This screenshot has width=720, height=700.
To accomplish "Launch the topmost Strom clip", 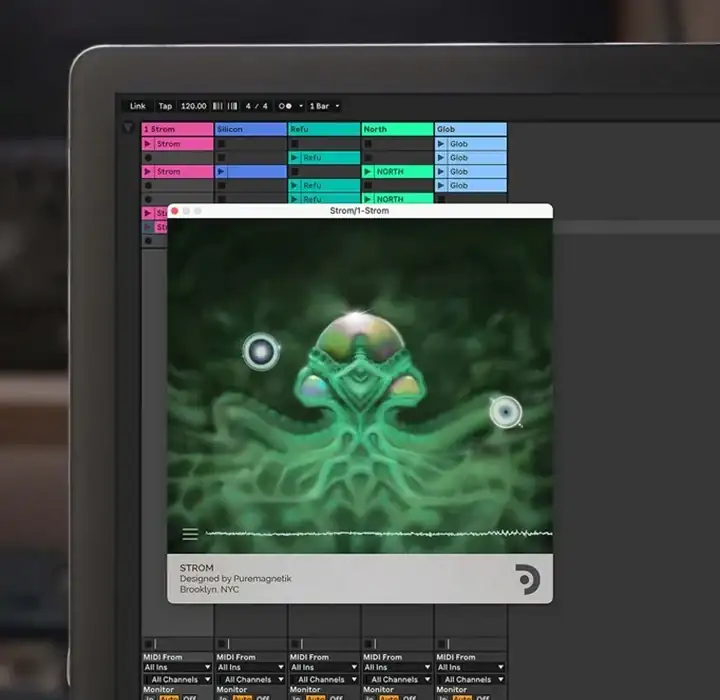I will (148, 144).
